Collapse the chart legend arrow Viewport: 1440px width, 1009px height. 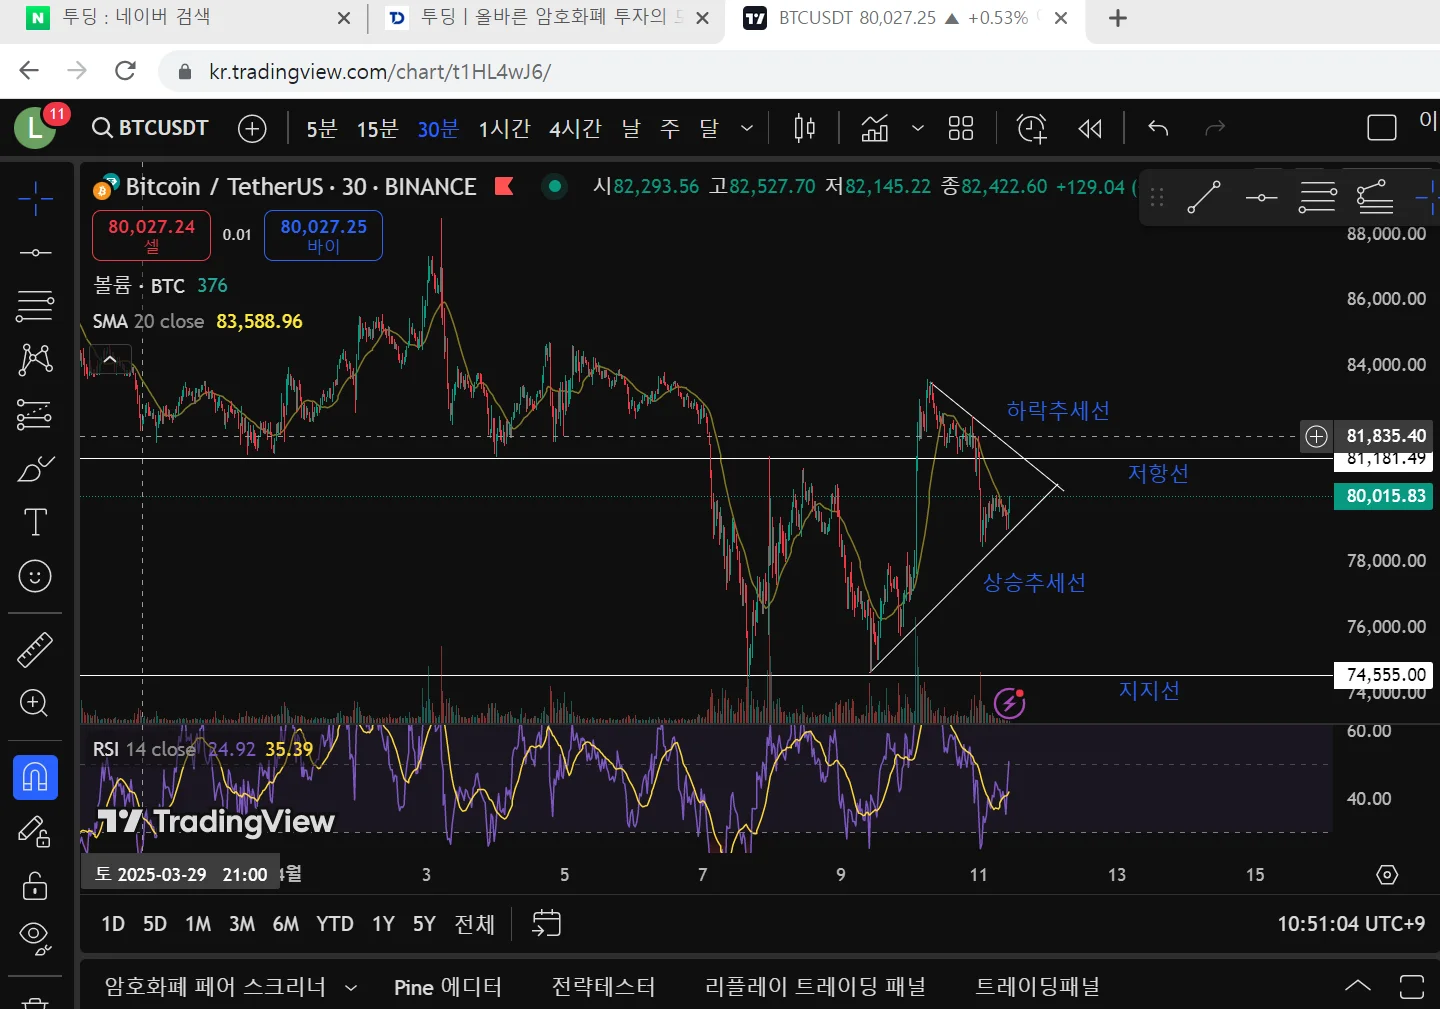tap(110, 359)
